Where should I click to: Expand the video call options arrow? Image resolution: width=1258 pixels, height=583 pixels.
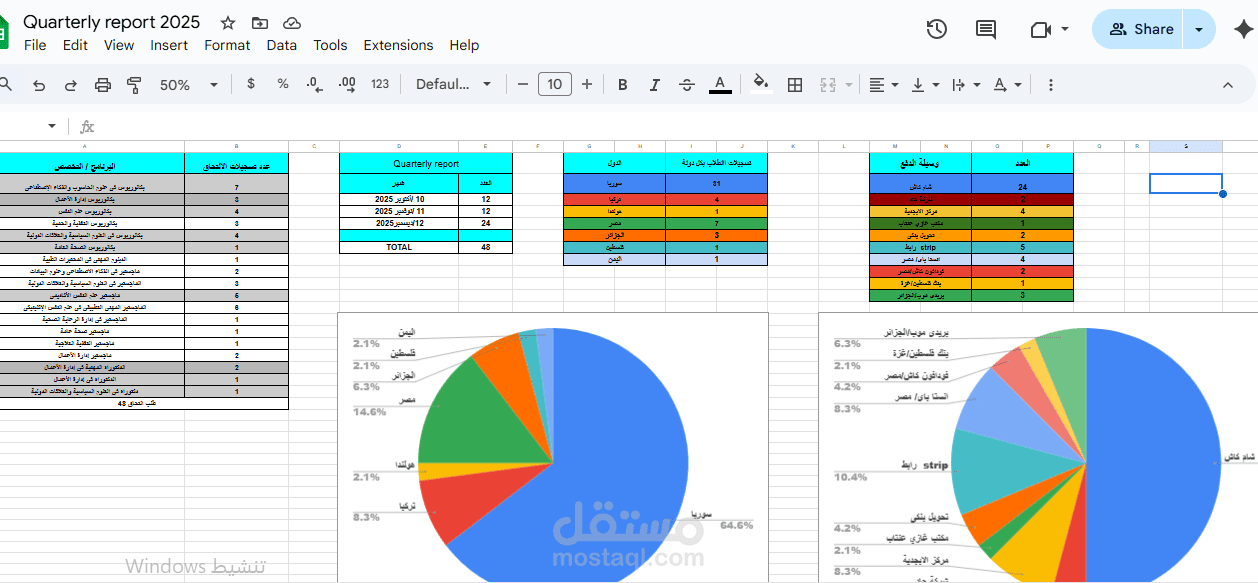click(1065, 29)
